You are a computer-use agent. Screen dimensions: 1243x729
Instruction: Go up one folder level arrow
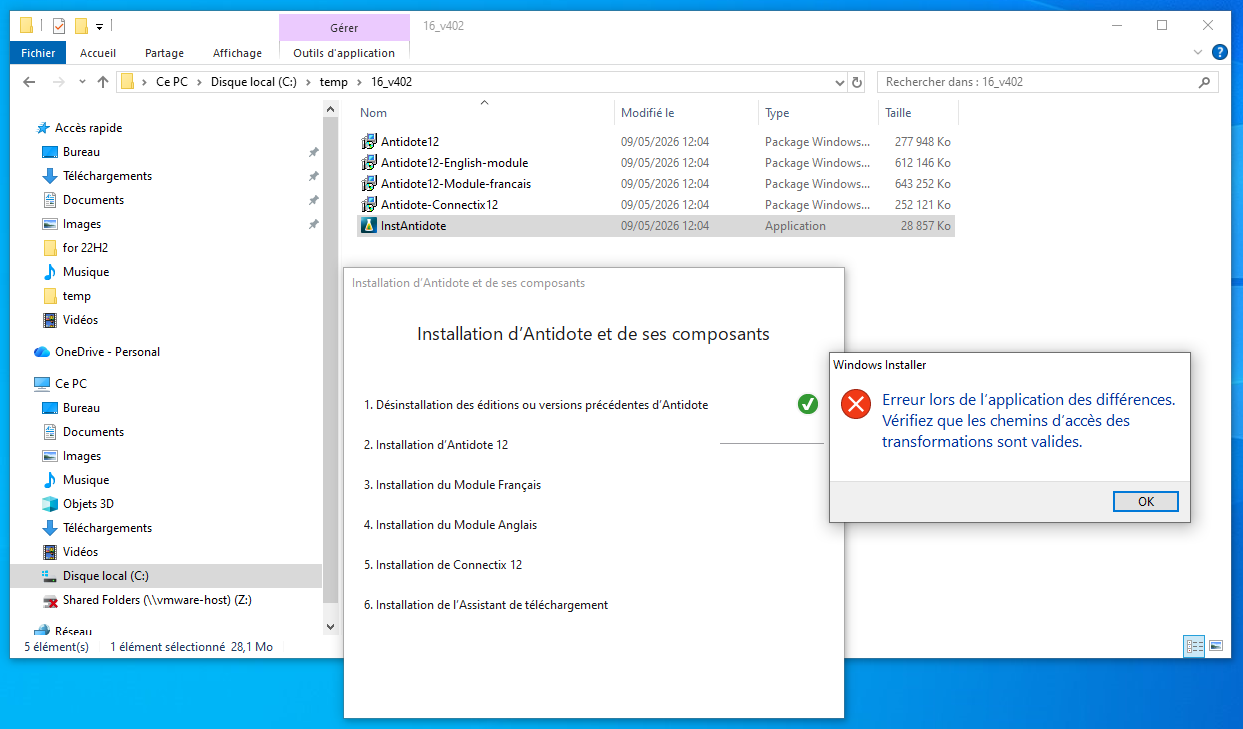tap(103, 82)
